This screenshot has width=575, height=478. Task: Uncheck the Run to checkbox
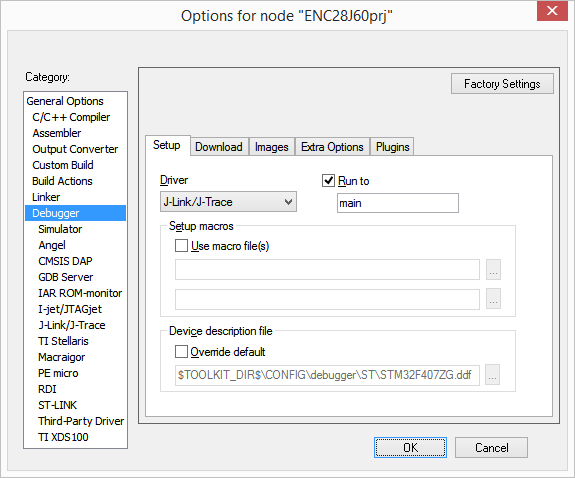click(x=328, y=180)
